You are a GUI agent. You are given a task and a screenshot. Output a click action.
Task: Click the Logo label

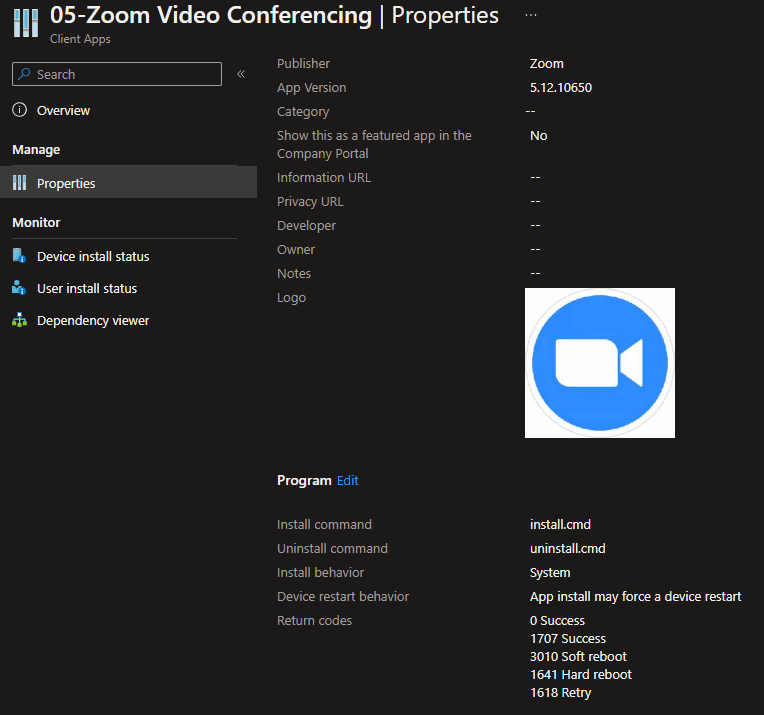click(291, 298)
